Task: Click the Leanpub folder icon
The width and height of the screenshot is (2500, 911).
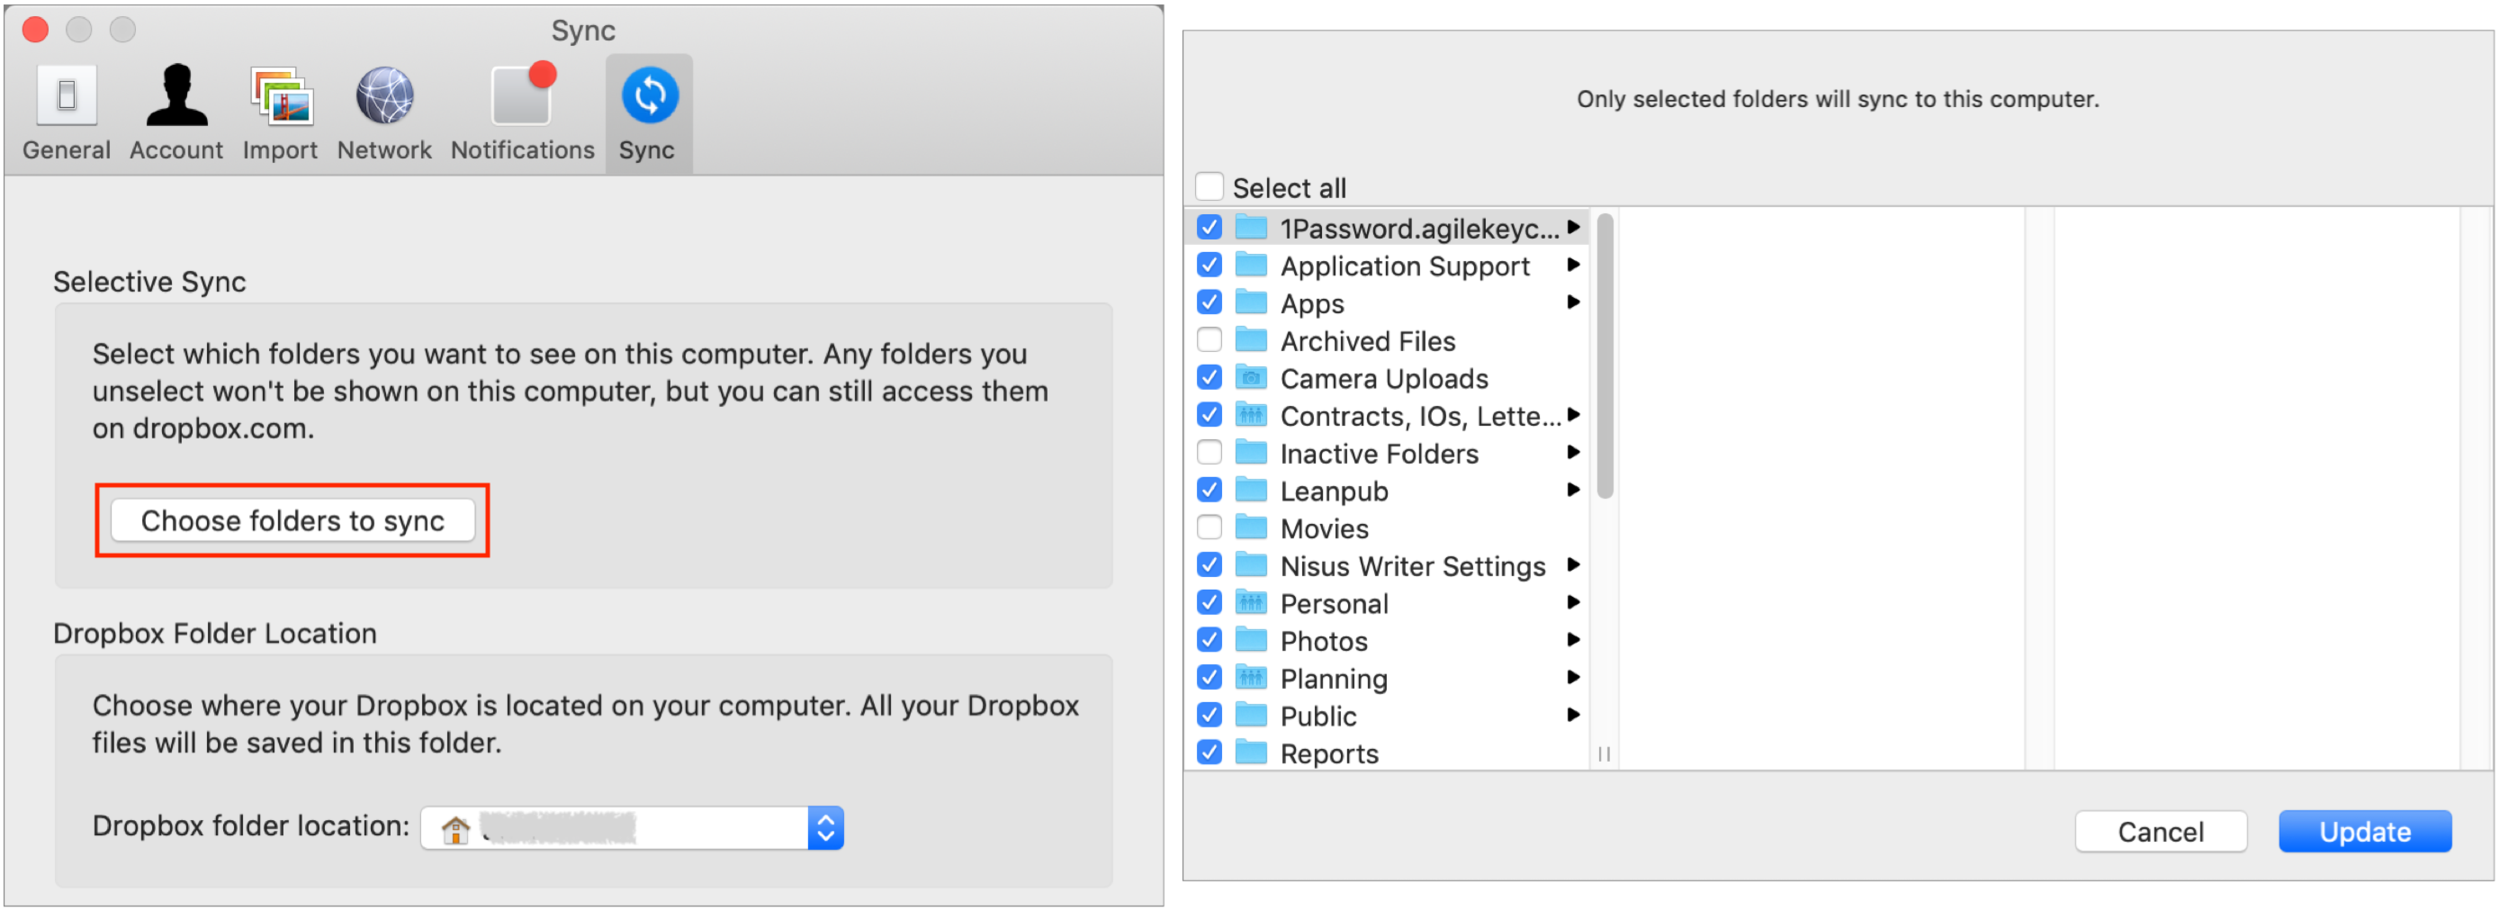Action: [1251, 490]
